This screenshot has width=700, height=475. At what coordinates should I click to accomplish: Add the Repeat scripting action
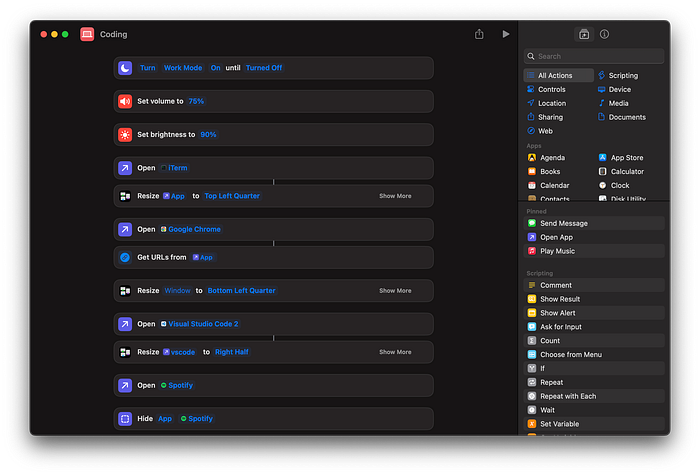click(594, 382)
